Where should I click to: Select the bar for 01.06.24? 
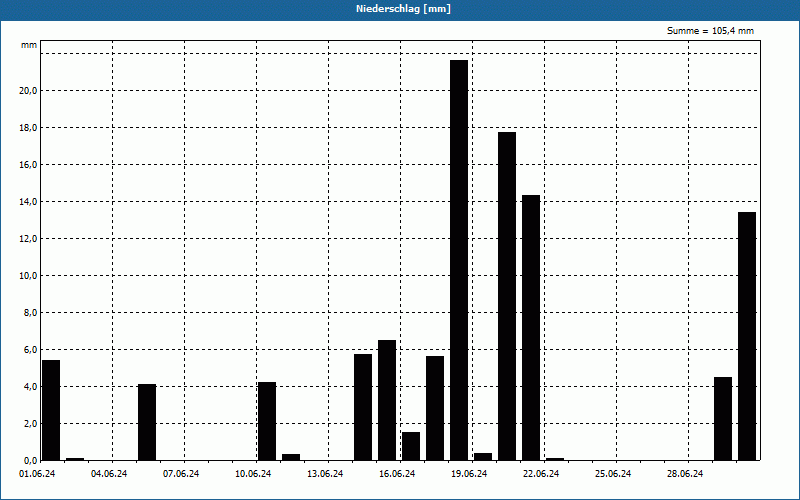click(x=51, y=410)
